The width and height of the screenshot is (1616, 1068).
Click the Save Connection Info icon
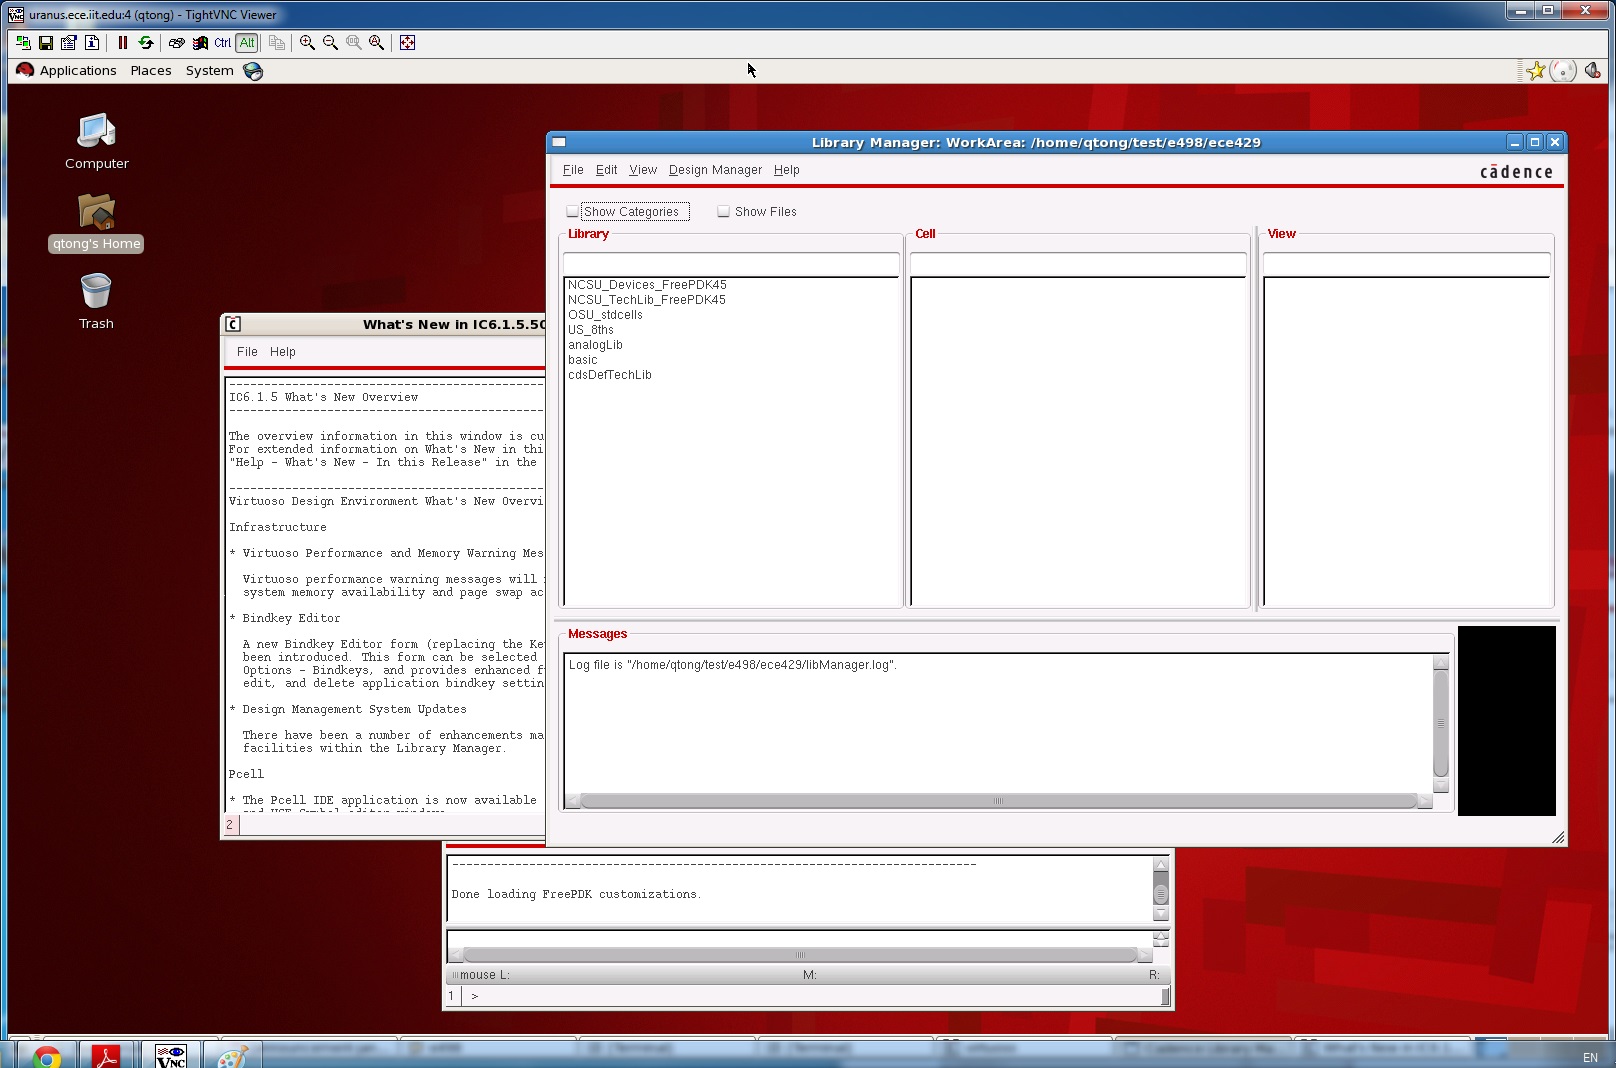click(46, 43)
